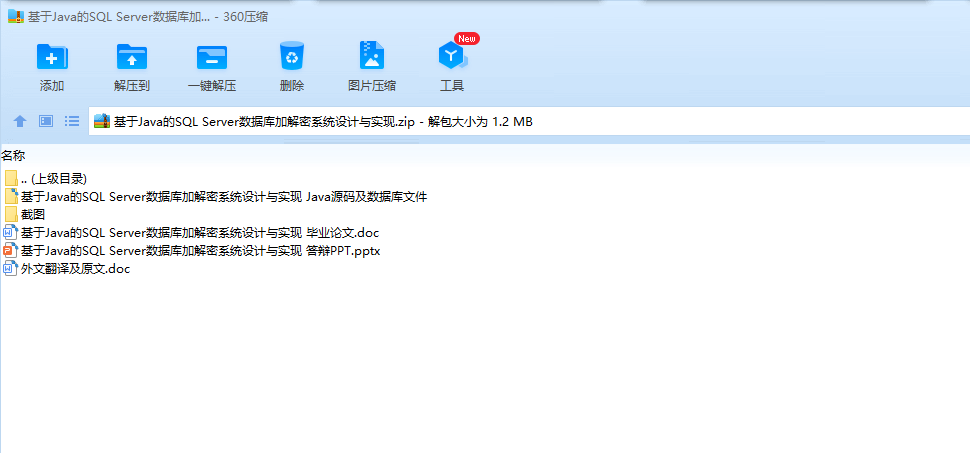Select the 'Java源码及数据库文件' folder name
This screenshot has height=453, width=970.
coord(224,197)
